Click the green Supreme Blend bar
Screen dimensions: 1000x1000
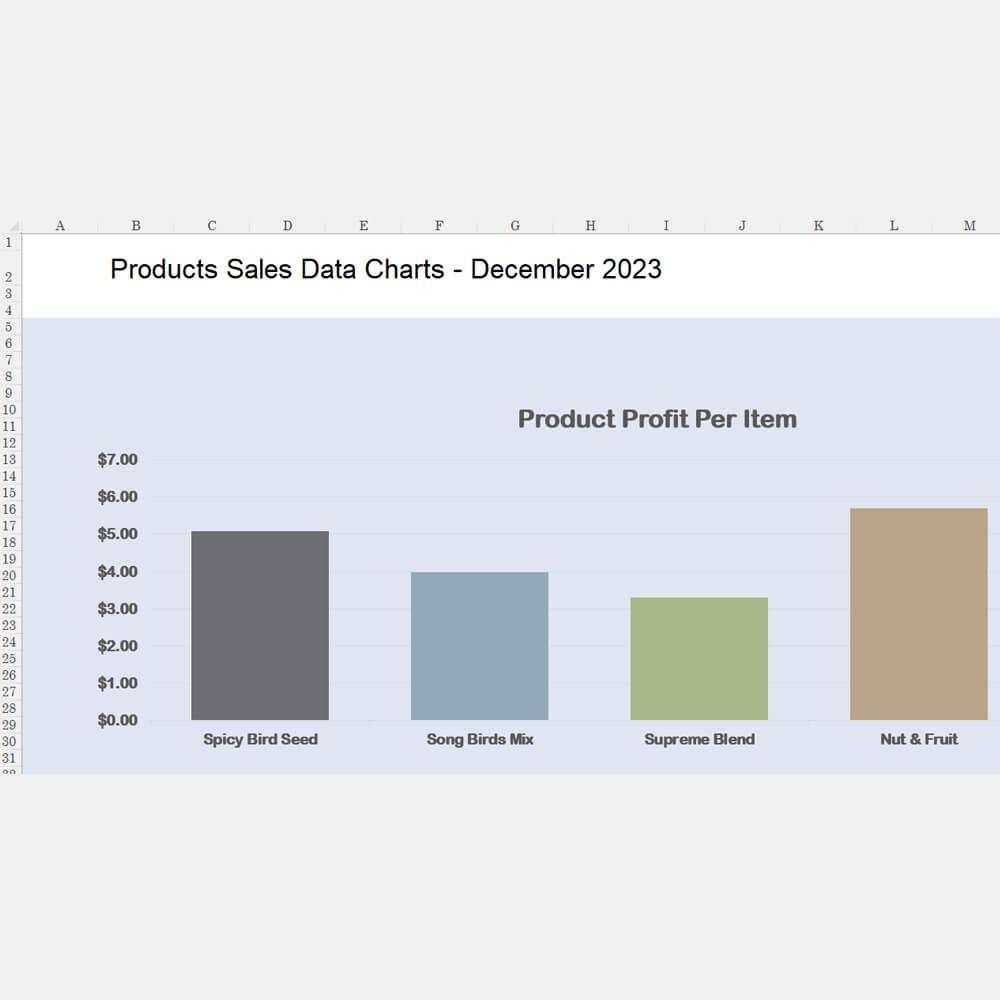click(x=699, y=658)
